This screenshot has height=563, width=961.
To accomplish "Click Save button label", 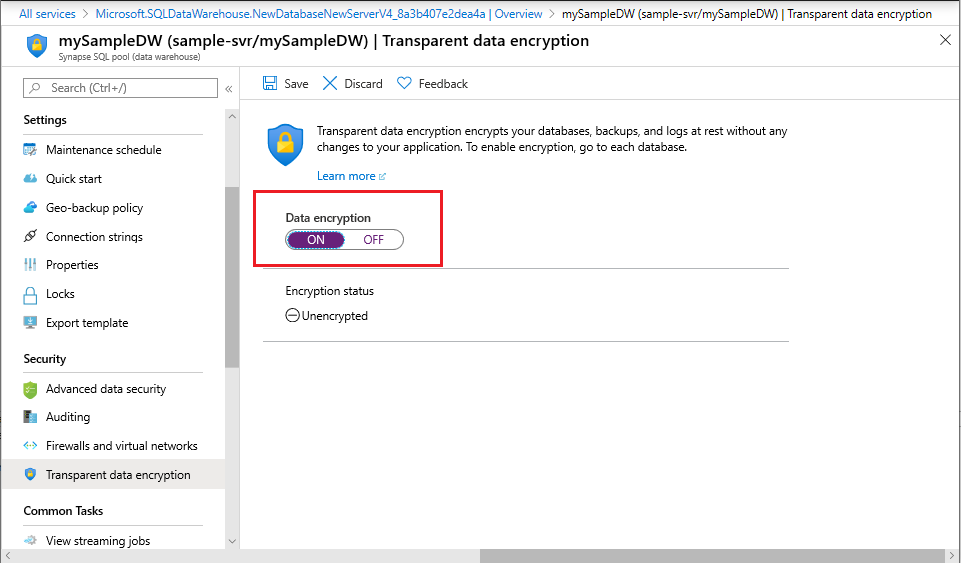I will (296, 83).
